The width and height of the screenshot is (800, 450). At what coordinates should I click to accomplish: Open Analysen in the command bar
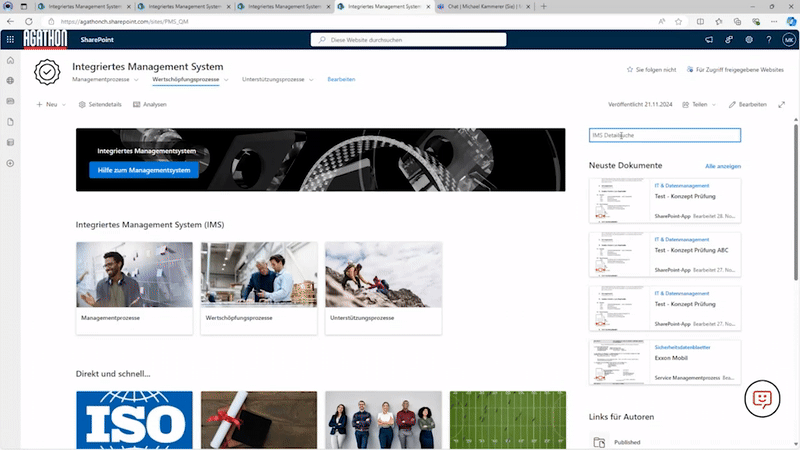pos(149,104)
